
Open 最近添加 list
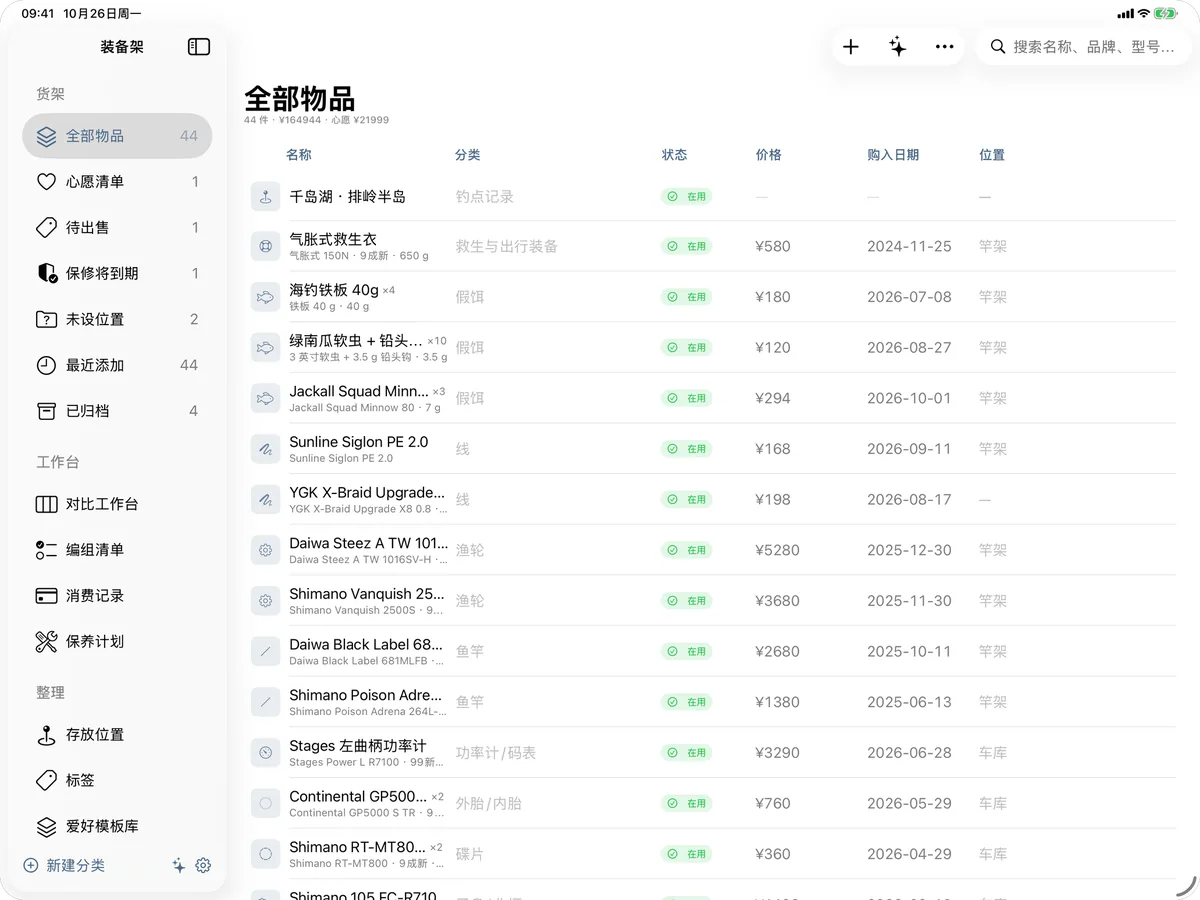pos(117,366)
